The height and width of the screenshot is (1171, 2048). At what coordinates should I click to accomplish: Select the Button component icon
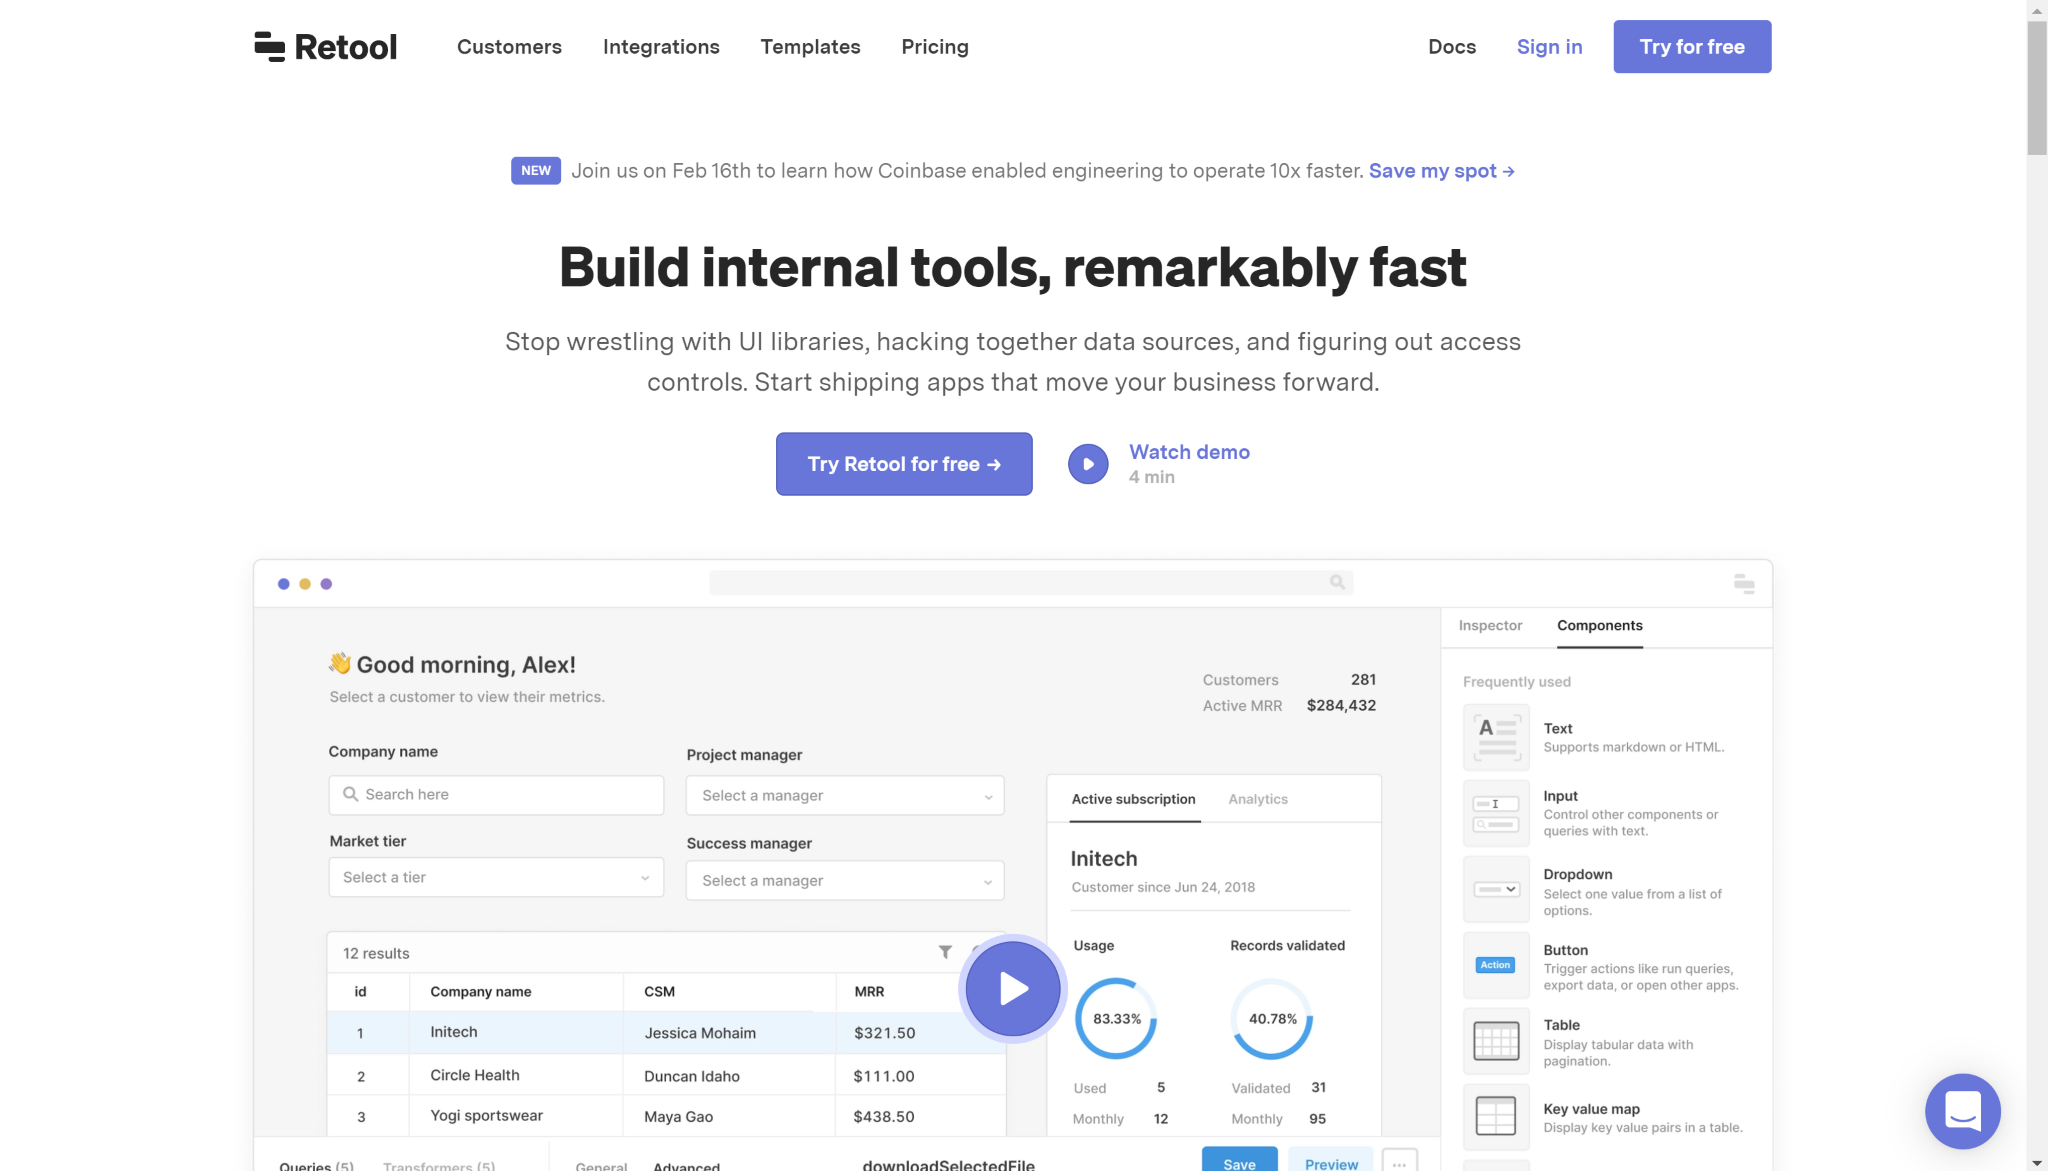pyautogui.click(x=1496, y=965)
